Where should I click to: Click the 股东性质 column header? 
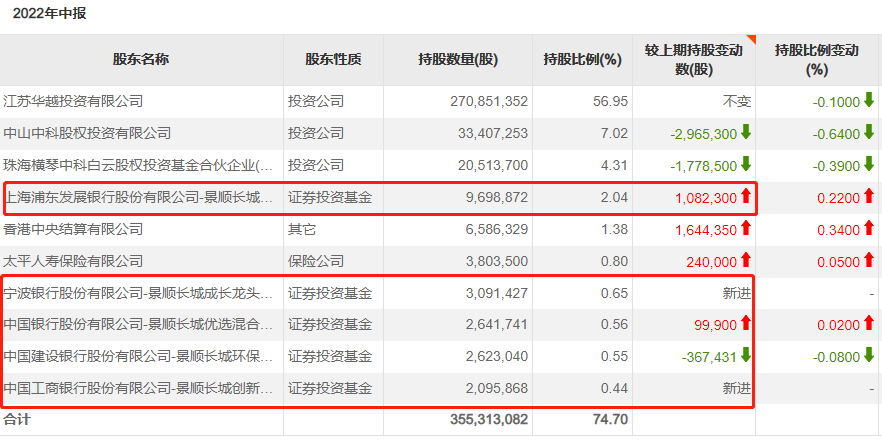(334, 60)
